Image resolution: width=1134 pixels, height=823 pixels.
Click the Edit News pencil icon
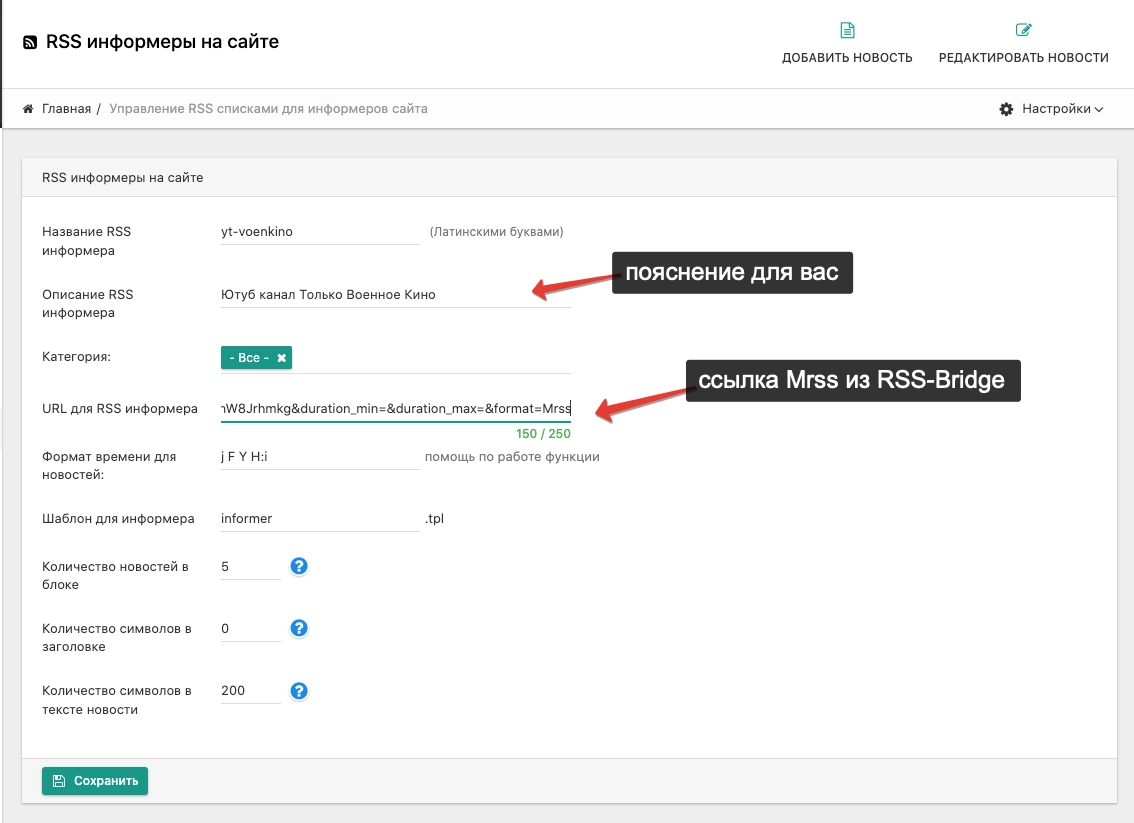[x=1023, y=30]
